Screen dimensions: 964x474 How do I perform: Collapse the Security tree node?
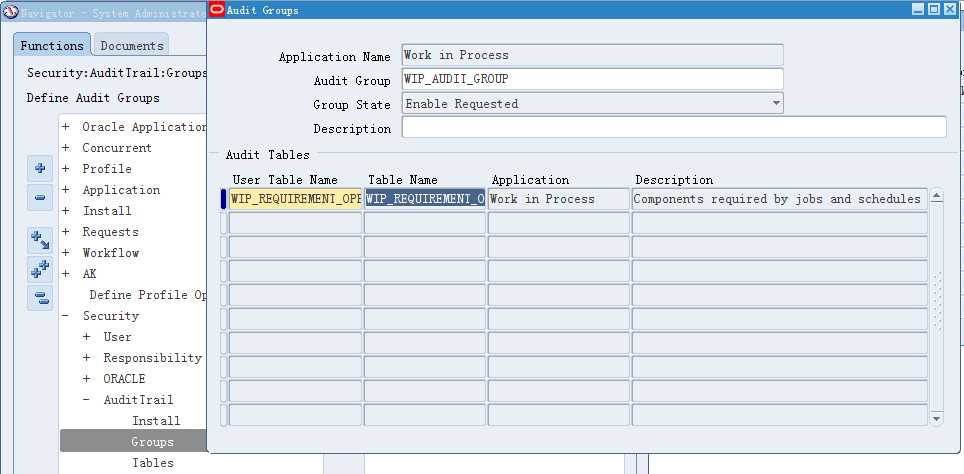coord(66,316)
